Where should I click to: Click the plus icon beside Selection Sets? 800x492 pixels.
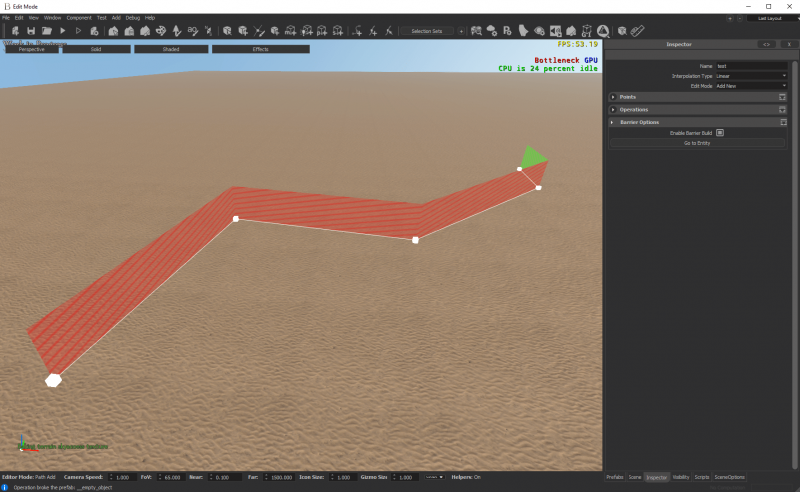[463, 31]
